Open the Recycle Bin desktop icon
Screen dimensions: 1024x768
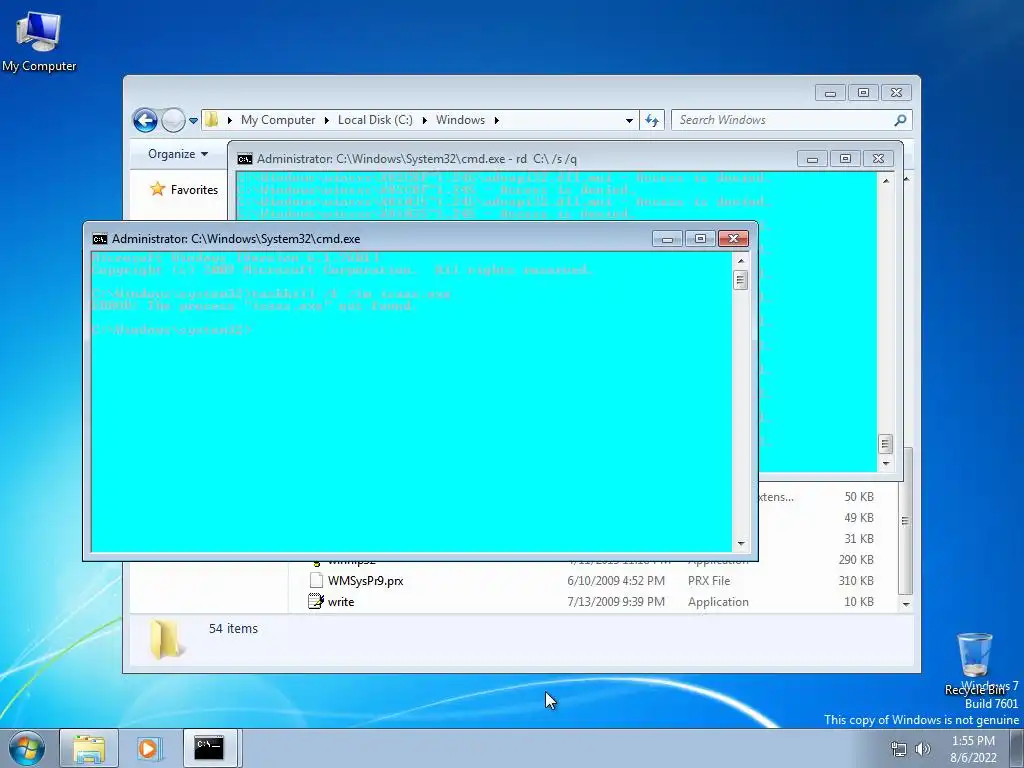(x=974, y=662)
